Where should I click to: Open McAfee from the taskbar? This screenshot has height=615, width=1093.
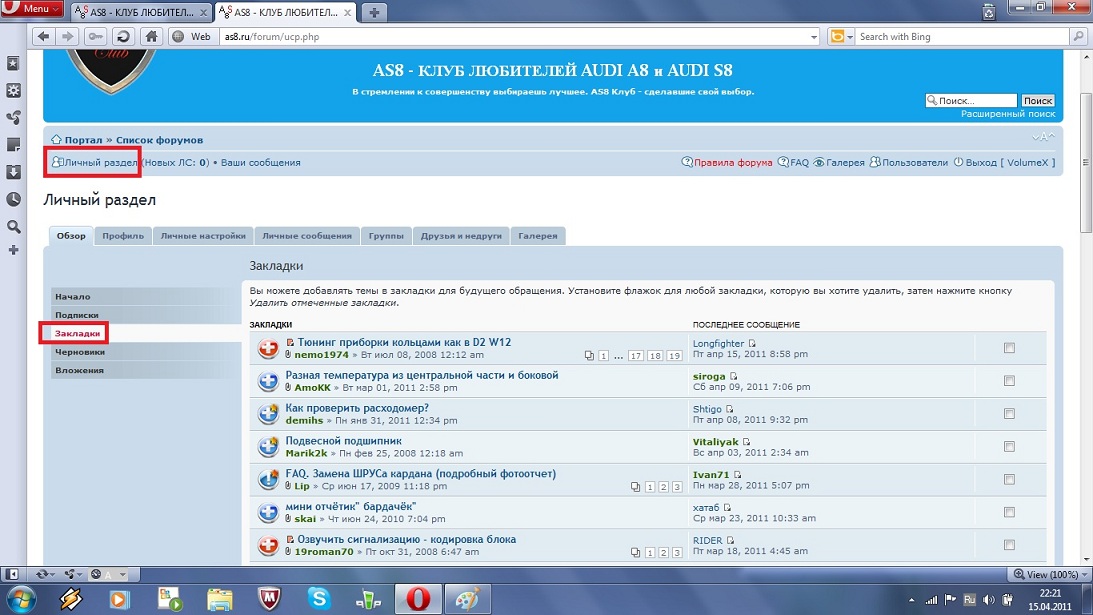(x=269, y=599)
